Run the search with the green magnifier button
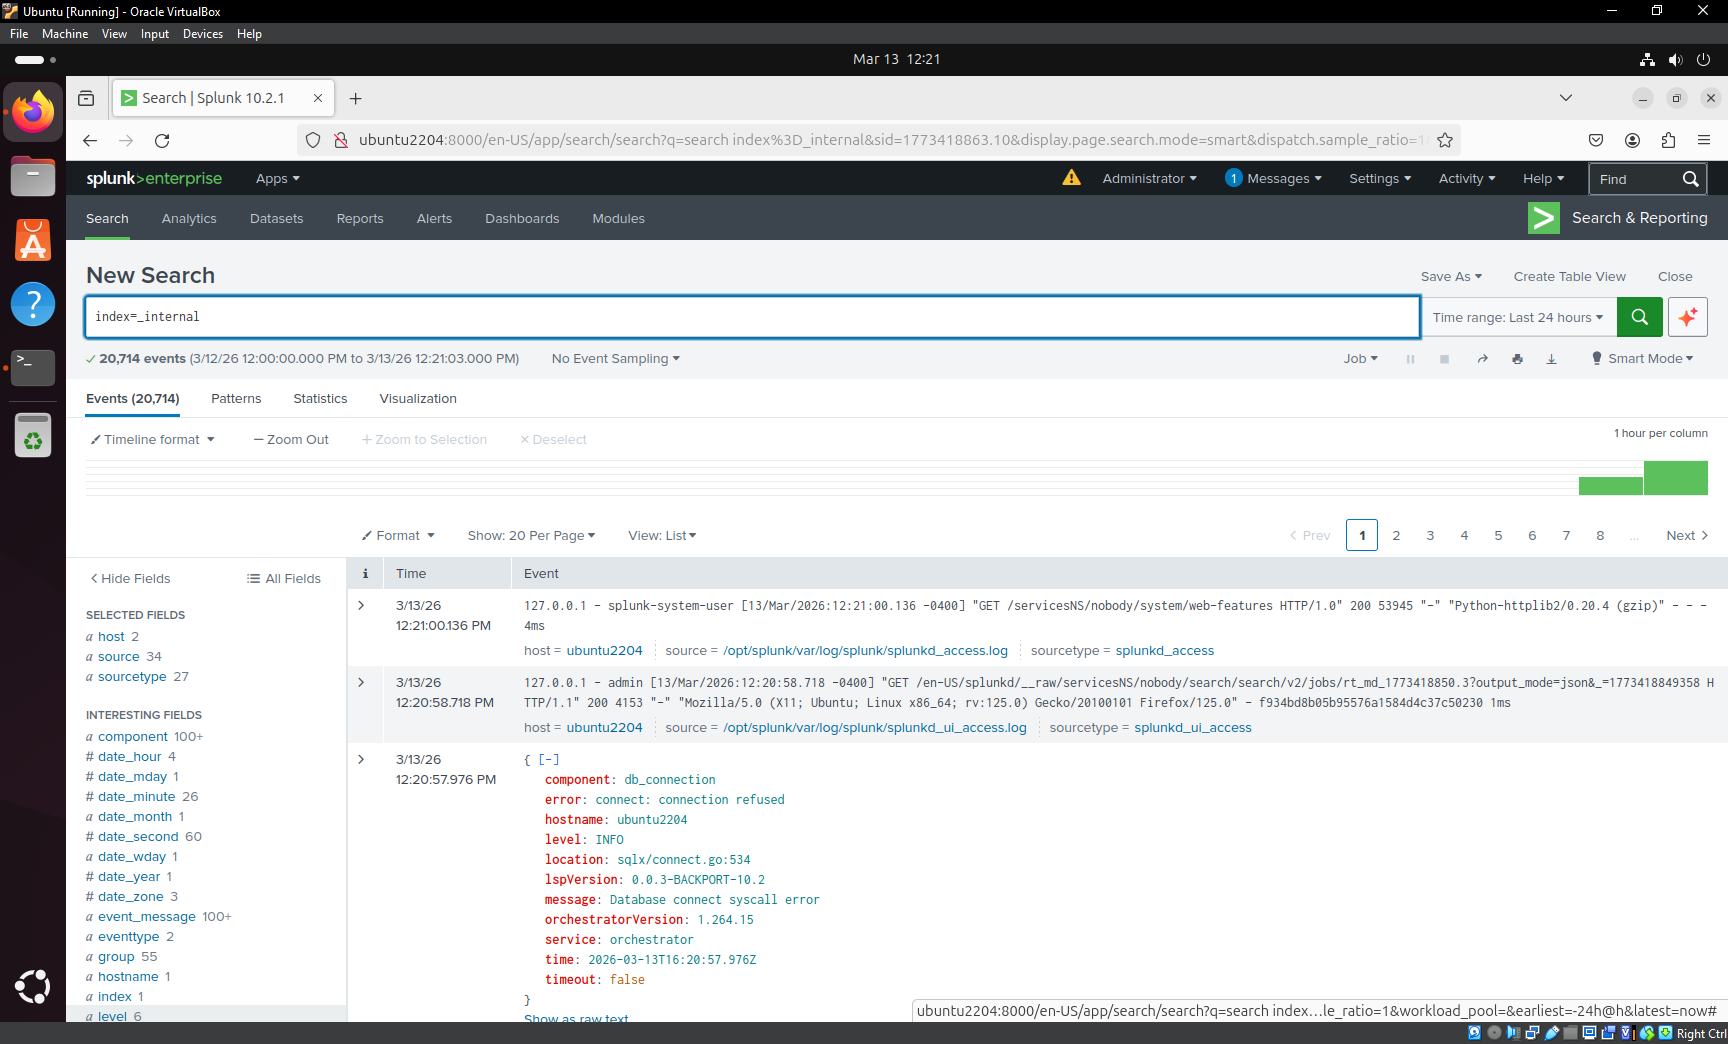 point(1639,316)
